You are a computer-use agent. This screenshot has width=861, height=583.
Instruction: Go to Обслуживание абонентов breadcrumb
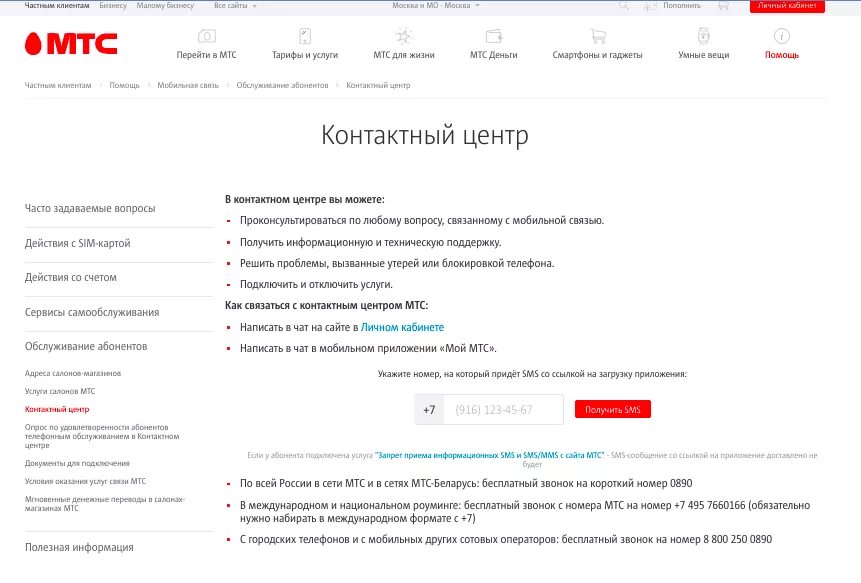282,85
